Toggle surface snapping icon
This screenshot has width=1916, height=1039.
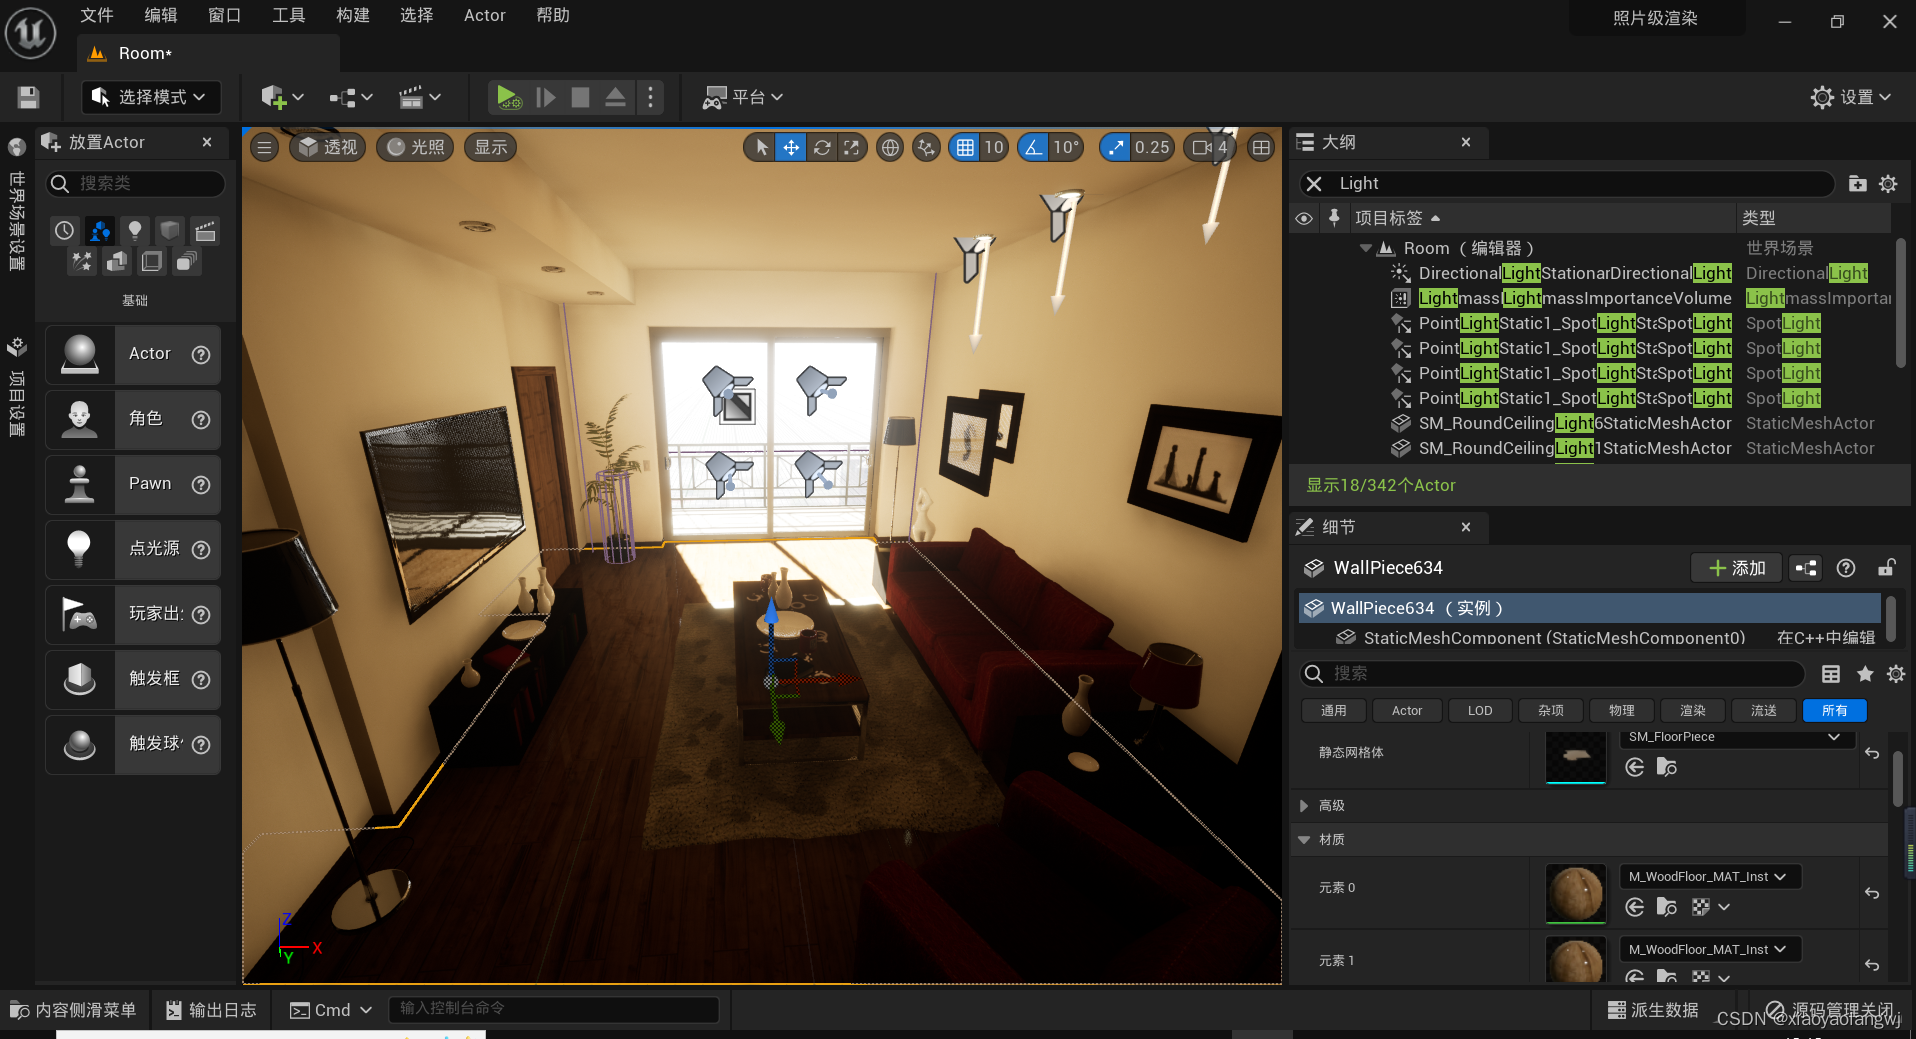pyautogui.click(x=927, y=148)
